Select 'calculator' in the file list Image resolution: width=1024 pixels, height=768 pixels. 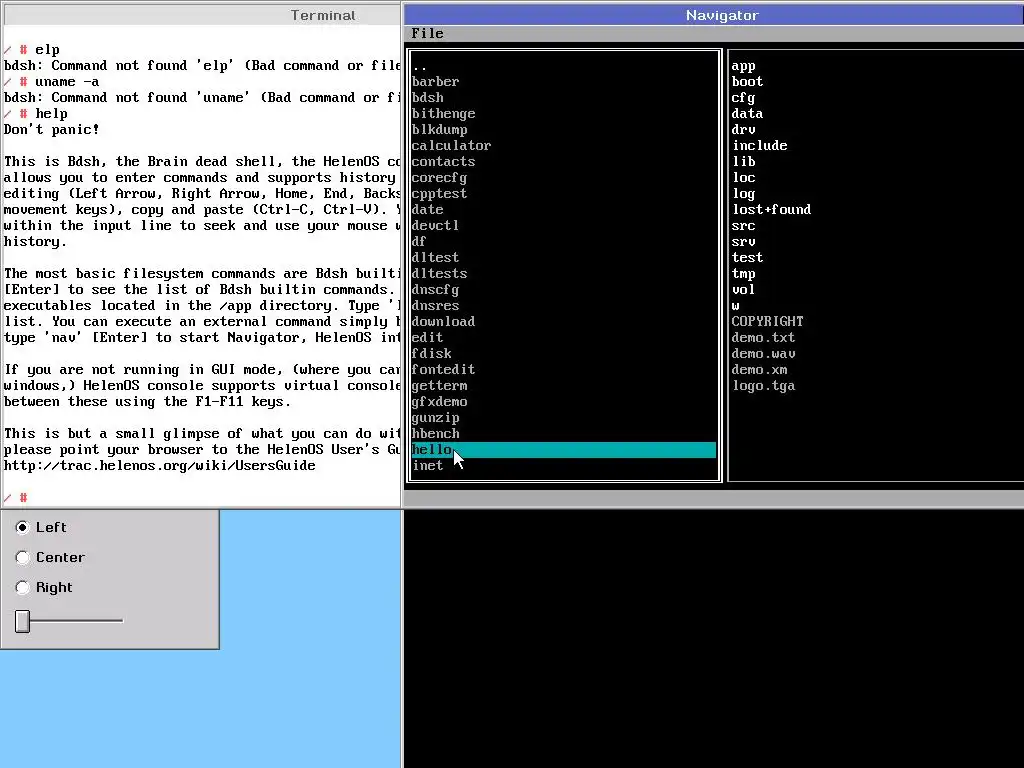(x=451, y=146)
